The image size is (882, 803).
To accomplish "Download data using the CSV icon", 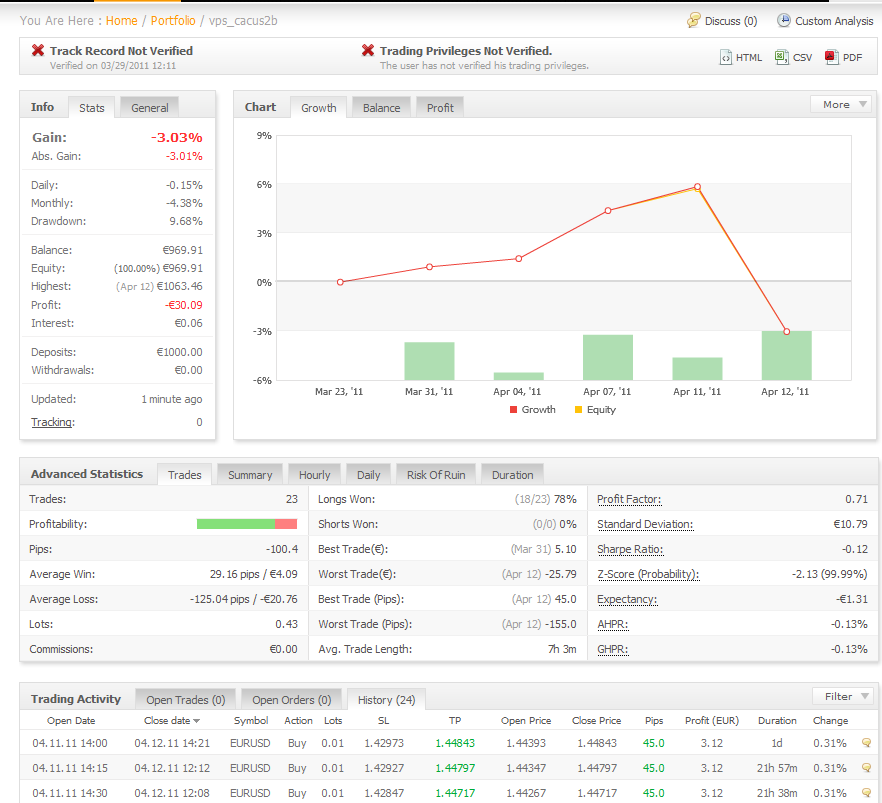I will (x=782, y=58).
